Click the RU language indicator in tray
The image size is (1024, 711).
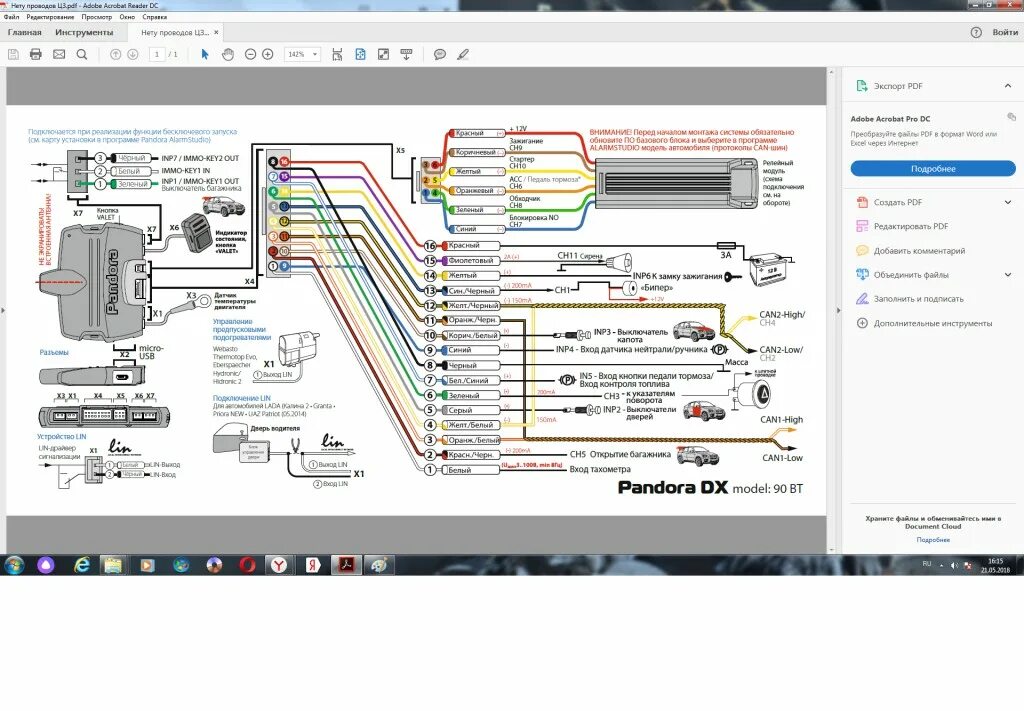click(x=927, y=563)
